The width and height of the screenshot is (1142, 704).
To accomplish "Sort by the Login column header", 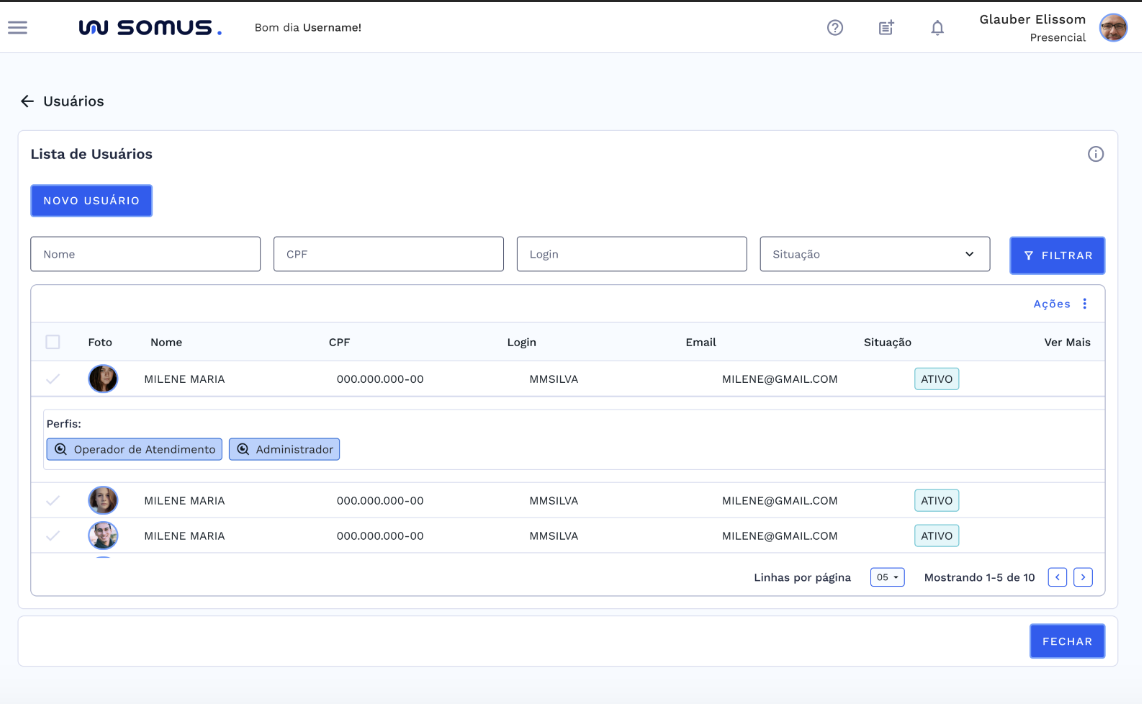I will (x=521, y=342).
